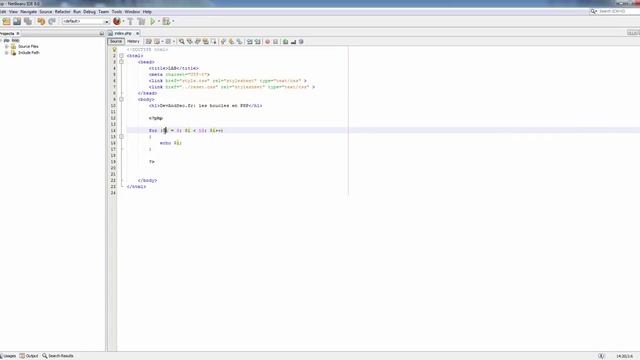Click Find Next Occurrence icon
This screenshot has width=640, height=360.
[198, 42]
